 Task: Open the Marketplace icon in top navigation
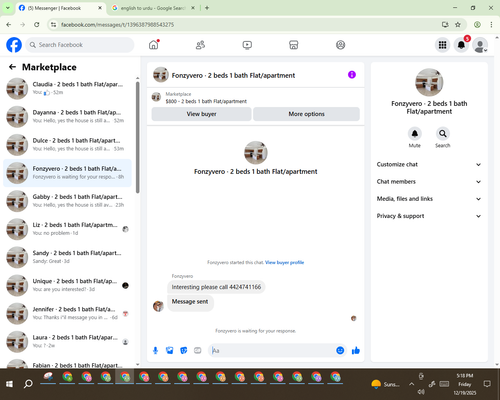pos(294,45)
